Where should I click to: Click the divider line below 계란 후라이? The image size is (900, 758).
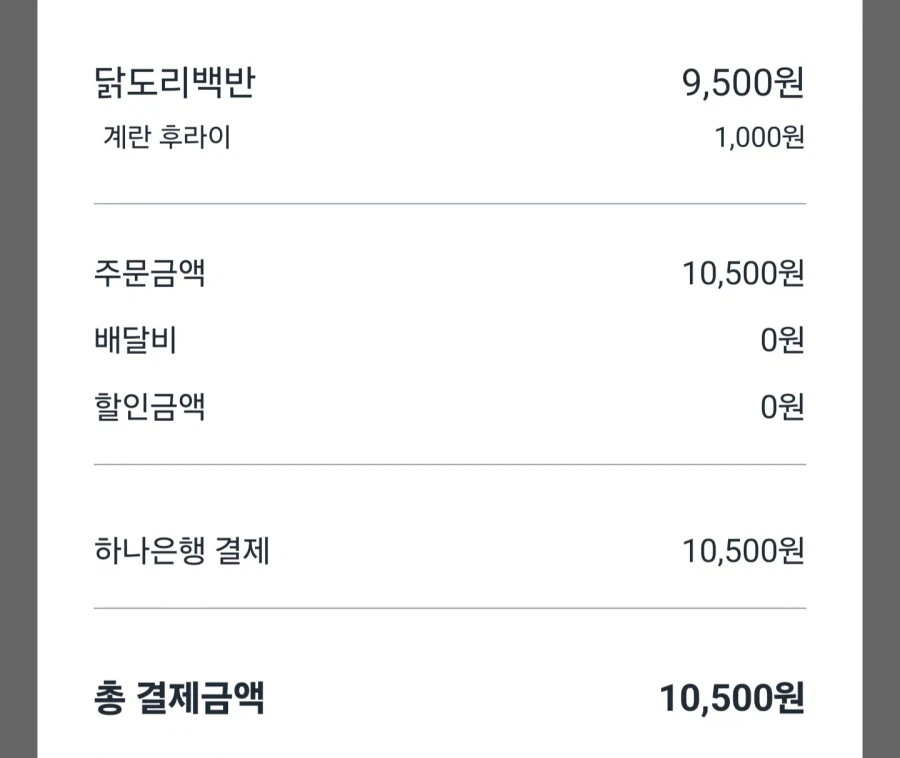click(450, 203)
